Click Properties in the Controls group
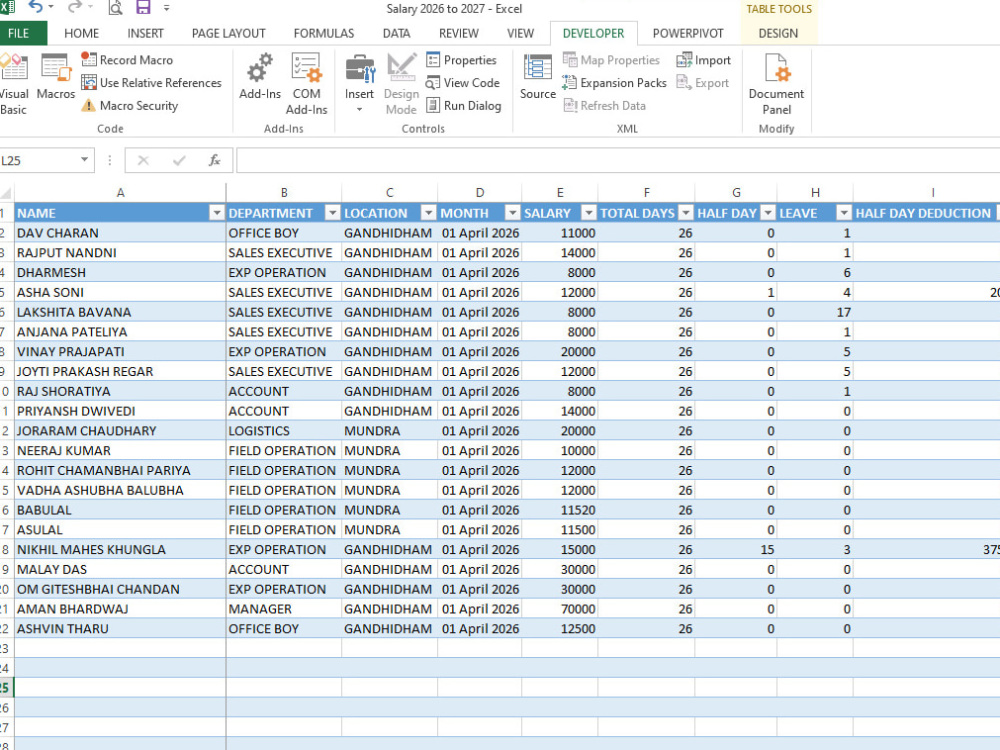Screen dimensions: 1000x750 [x=461, y=60]
